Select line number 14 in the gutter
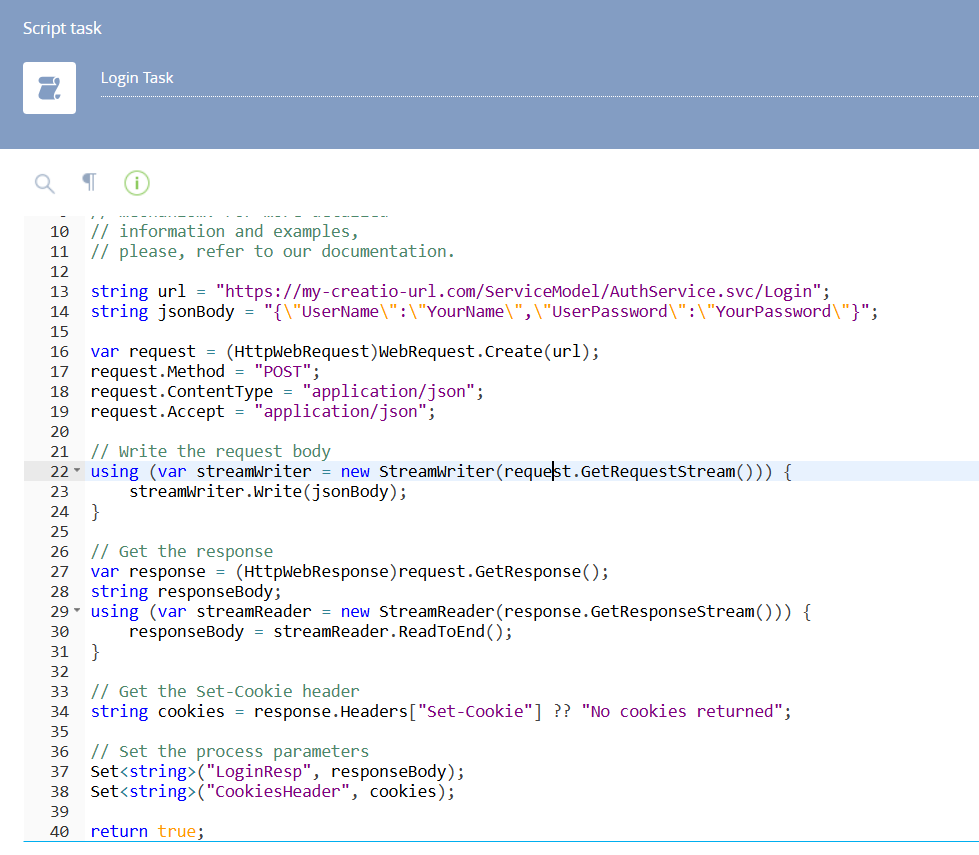 coord(59,312)
